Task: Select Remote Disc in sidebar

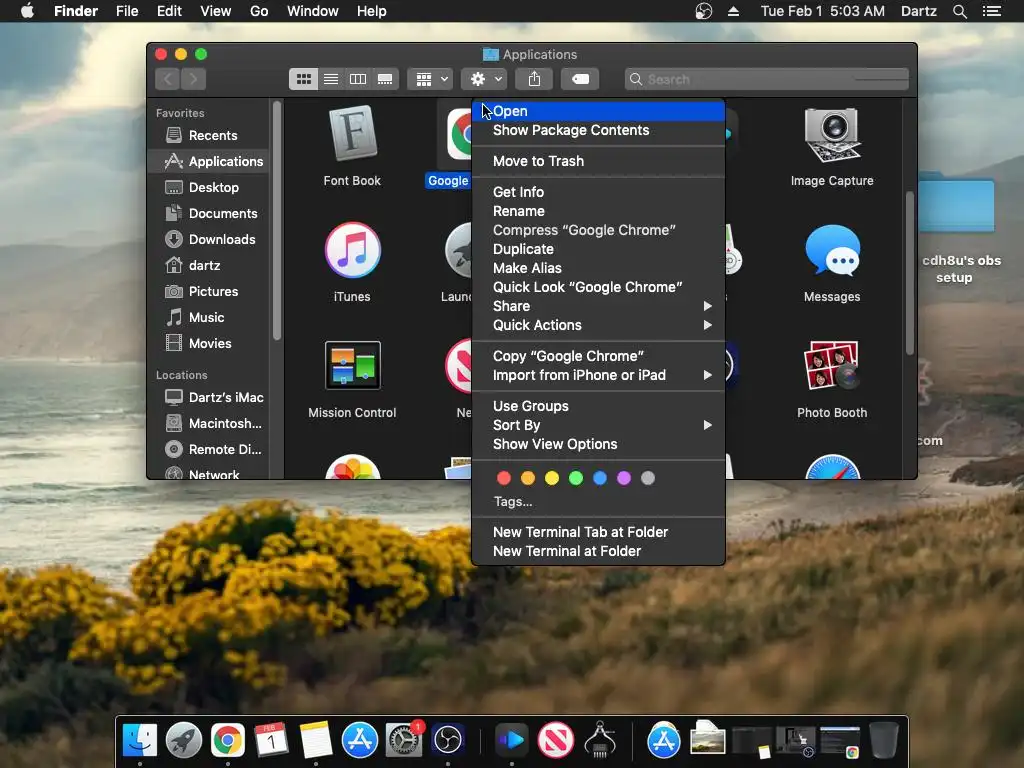Action: [209, 449]
